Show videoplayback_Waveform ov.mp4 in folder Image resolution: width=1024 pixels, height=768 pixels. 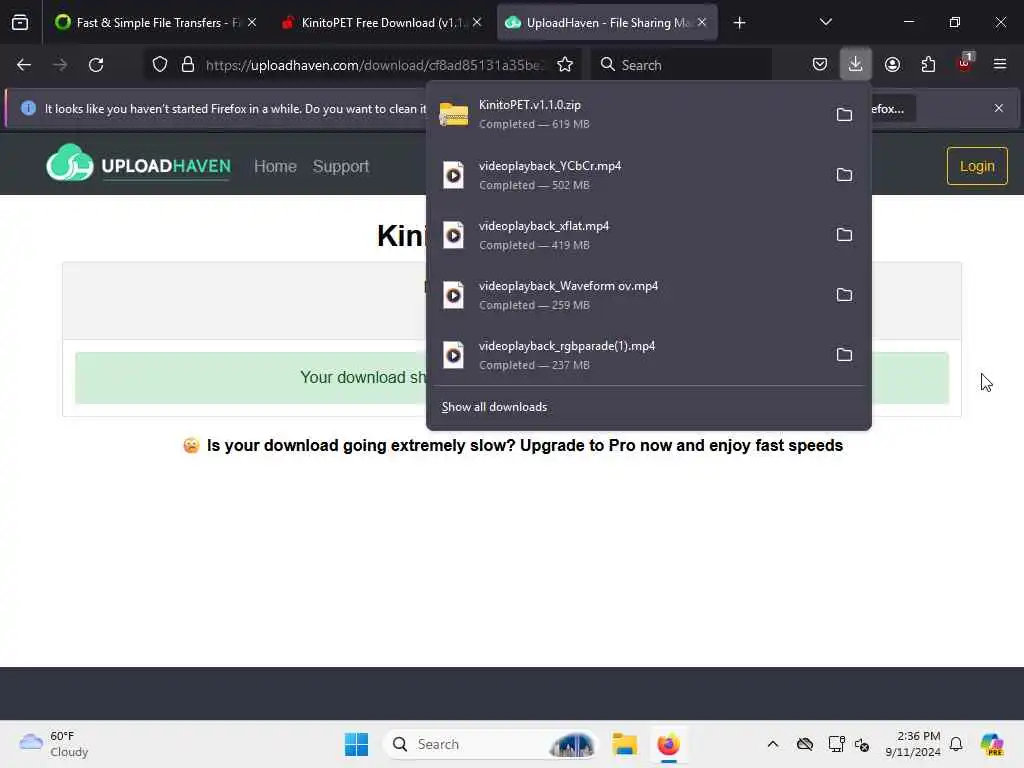pos(844,295)
